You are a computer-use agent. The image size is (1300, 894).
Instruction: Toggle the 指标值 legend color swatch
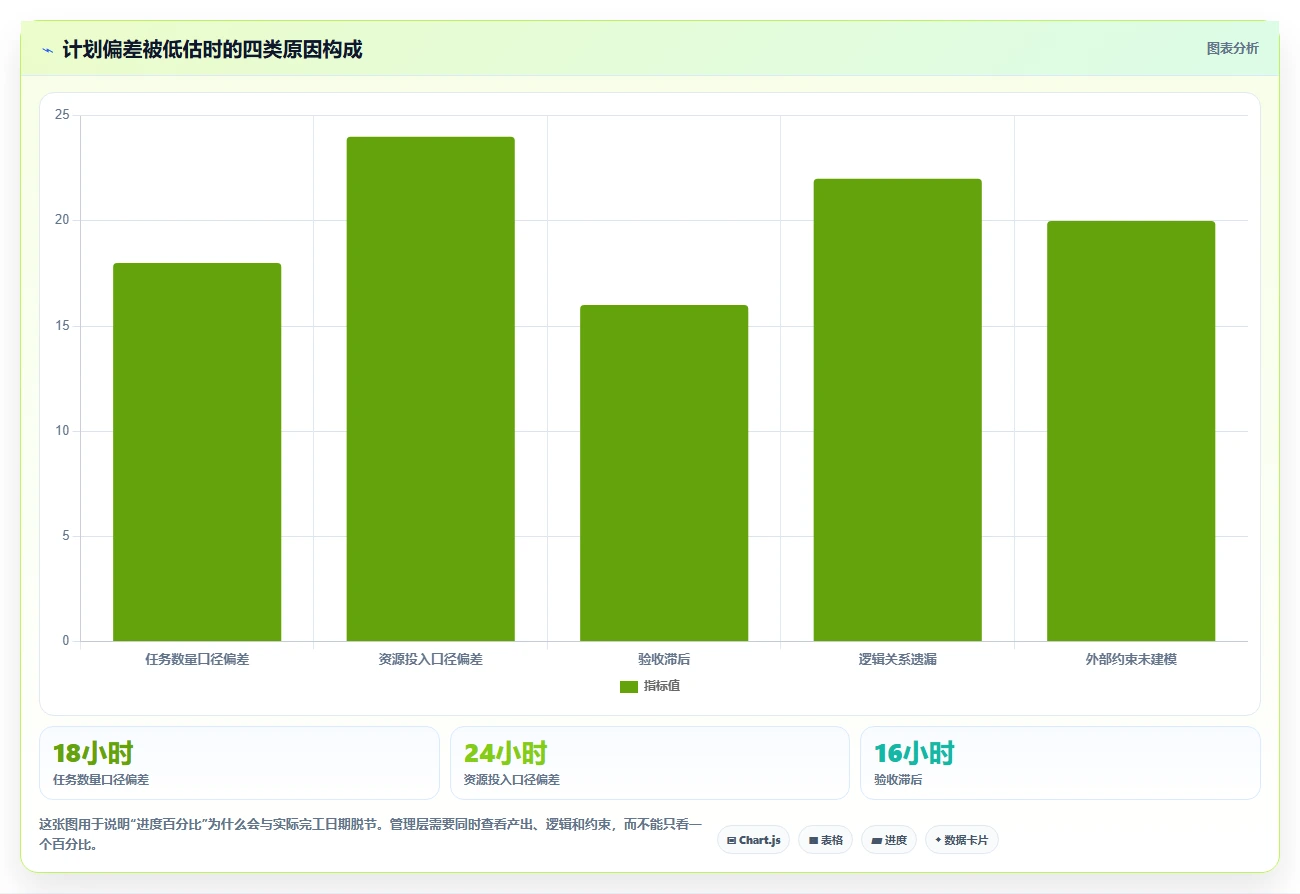[629, 687]
